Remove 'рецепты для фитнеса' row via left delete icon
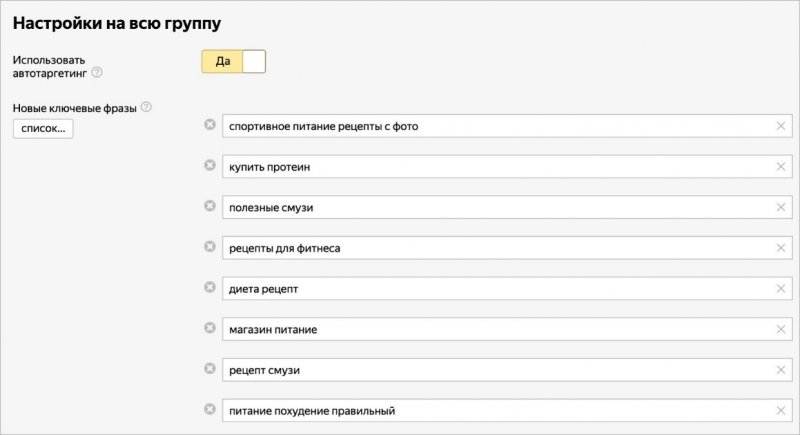Screen dimensions: 800x435 point(210,246)
